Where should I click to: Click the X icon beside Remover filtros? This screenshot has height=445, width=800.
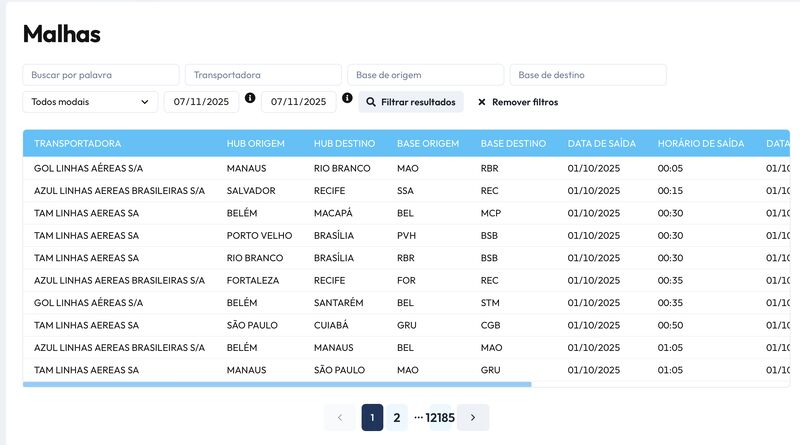click(x=482, y=102)
